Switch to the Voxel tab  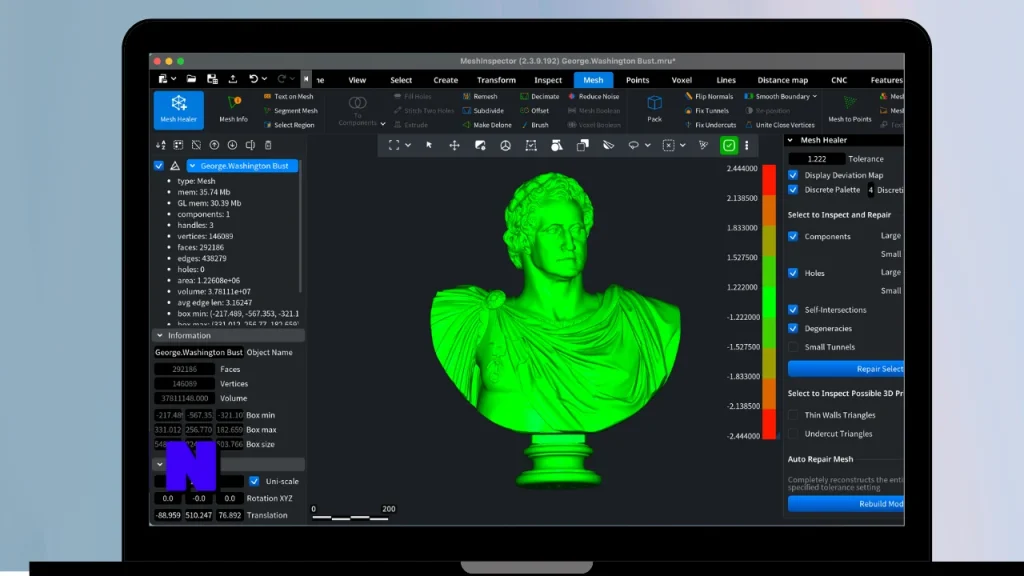[682, 80]
